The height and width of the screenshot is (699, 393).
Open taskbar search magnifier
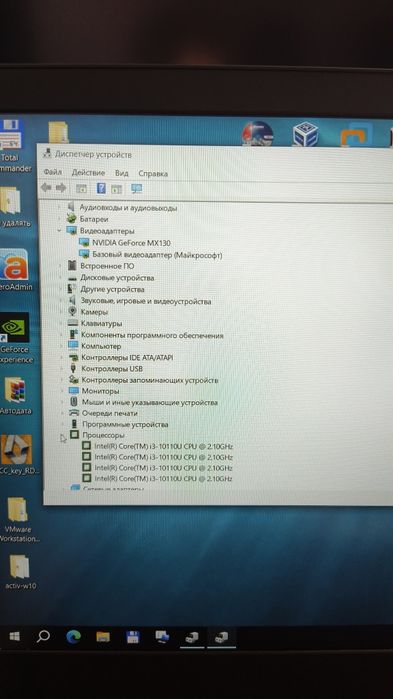point(43,636)
